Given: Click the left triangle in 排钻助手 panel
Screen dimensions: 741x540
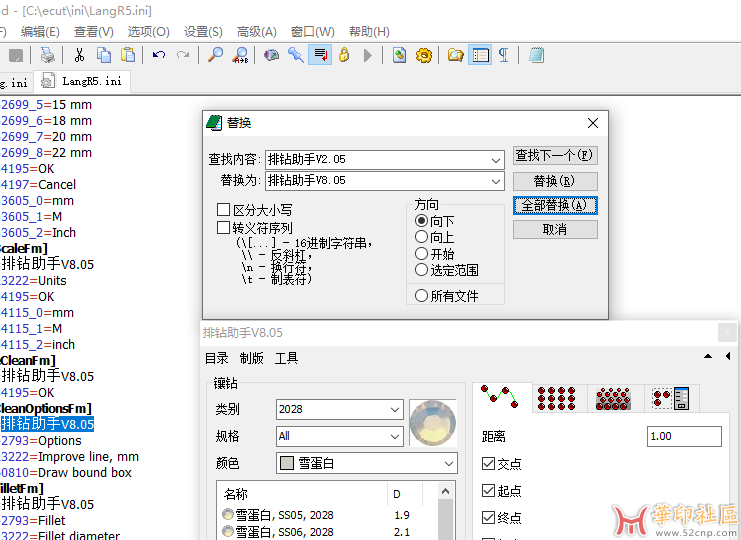Looking at the screenshot, I should pyautogui.click(x=728, y=356).
